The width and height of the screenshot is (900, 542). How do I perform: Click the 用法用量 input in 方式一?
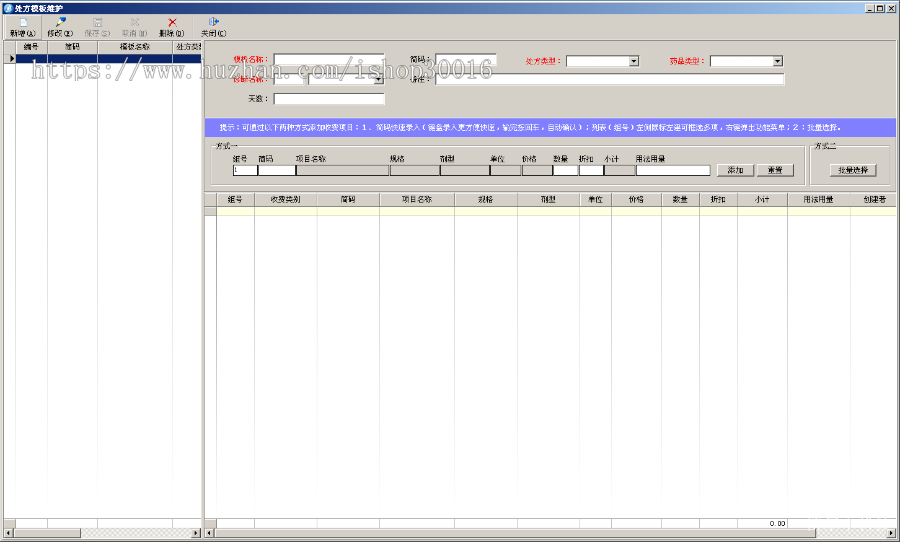(x=673, y=170)
